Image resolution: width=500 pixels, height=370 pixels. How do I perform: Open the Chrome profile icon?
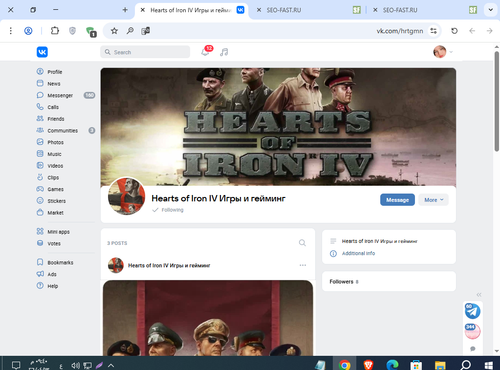tap(28, 31)
